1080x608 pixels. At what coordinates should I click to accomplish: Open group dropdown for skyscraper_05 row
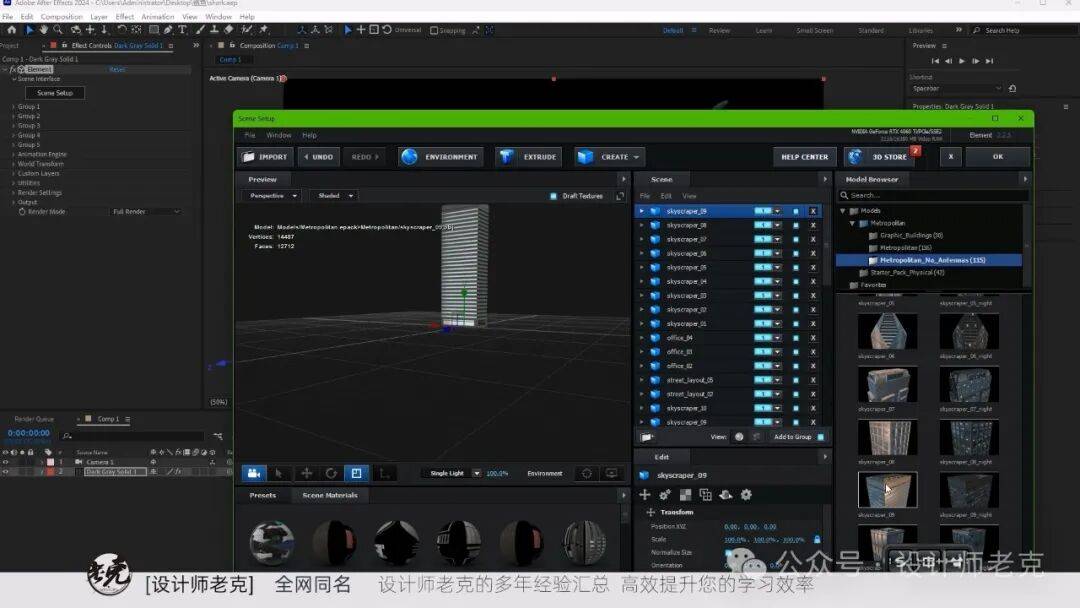click(777, 268)
